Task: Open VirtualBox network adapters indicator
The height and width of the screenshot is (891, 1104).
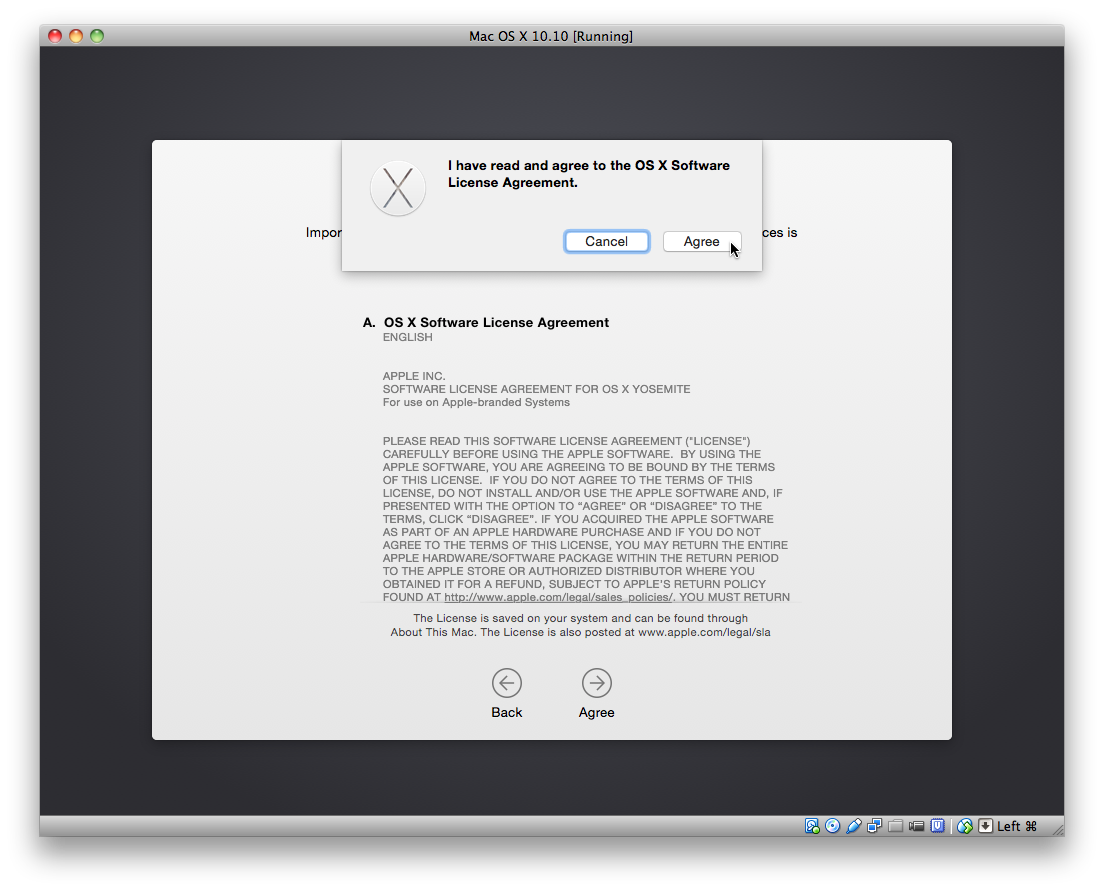Action: [x=874, y=825]
